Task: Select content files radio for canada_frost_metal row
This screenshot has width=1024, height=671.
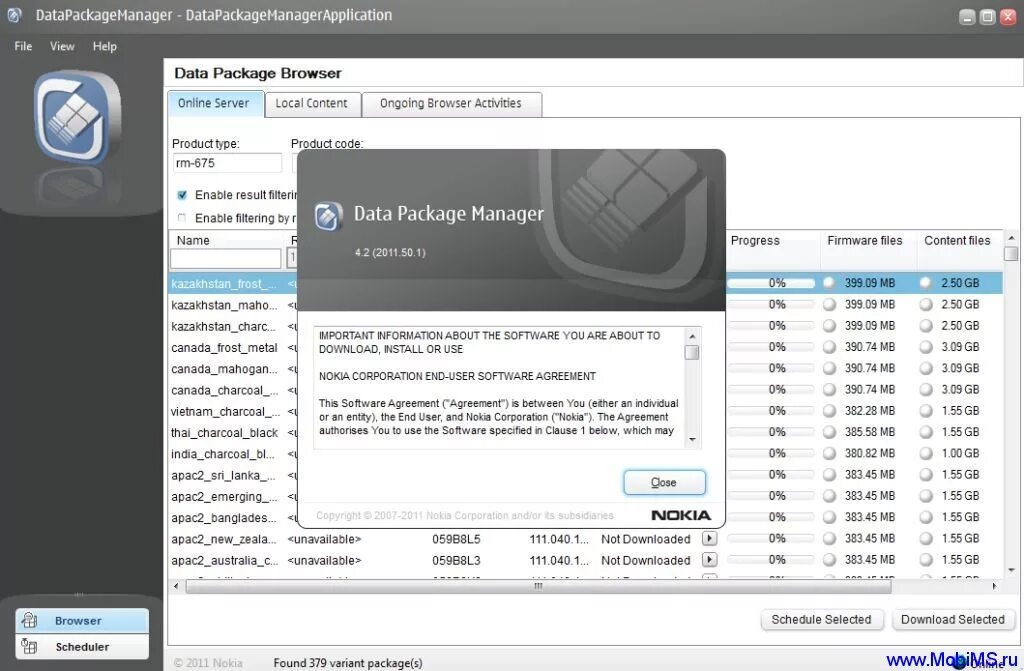Action: [x=926, y=347]
